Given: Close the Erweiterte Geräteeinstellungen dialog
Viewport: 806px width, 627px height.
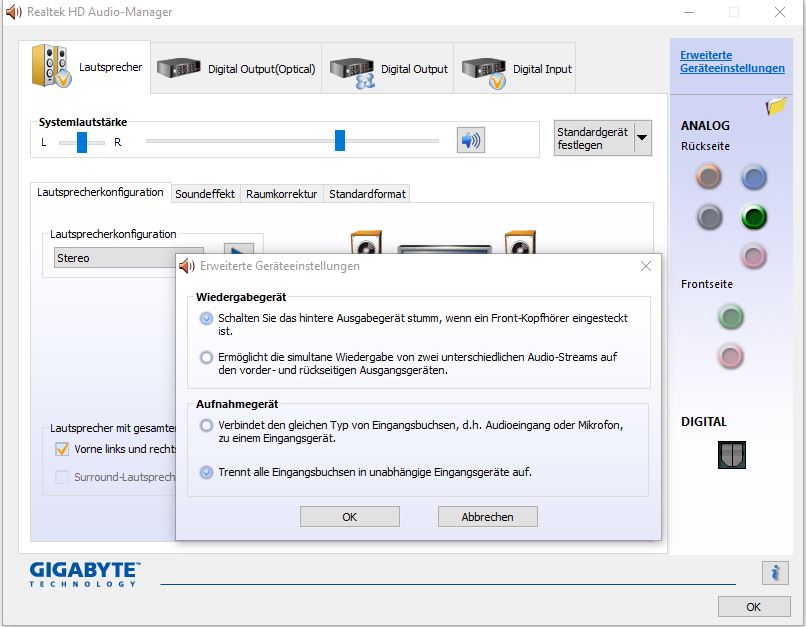Looking at the screenshot, I should 646,266.
